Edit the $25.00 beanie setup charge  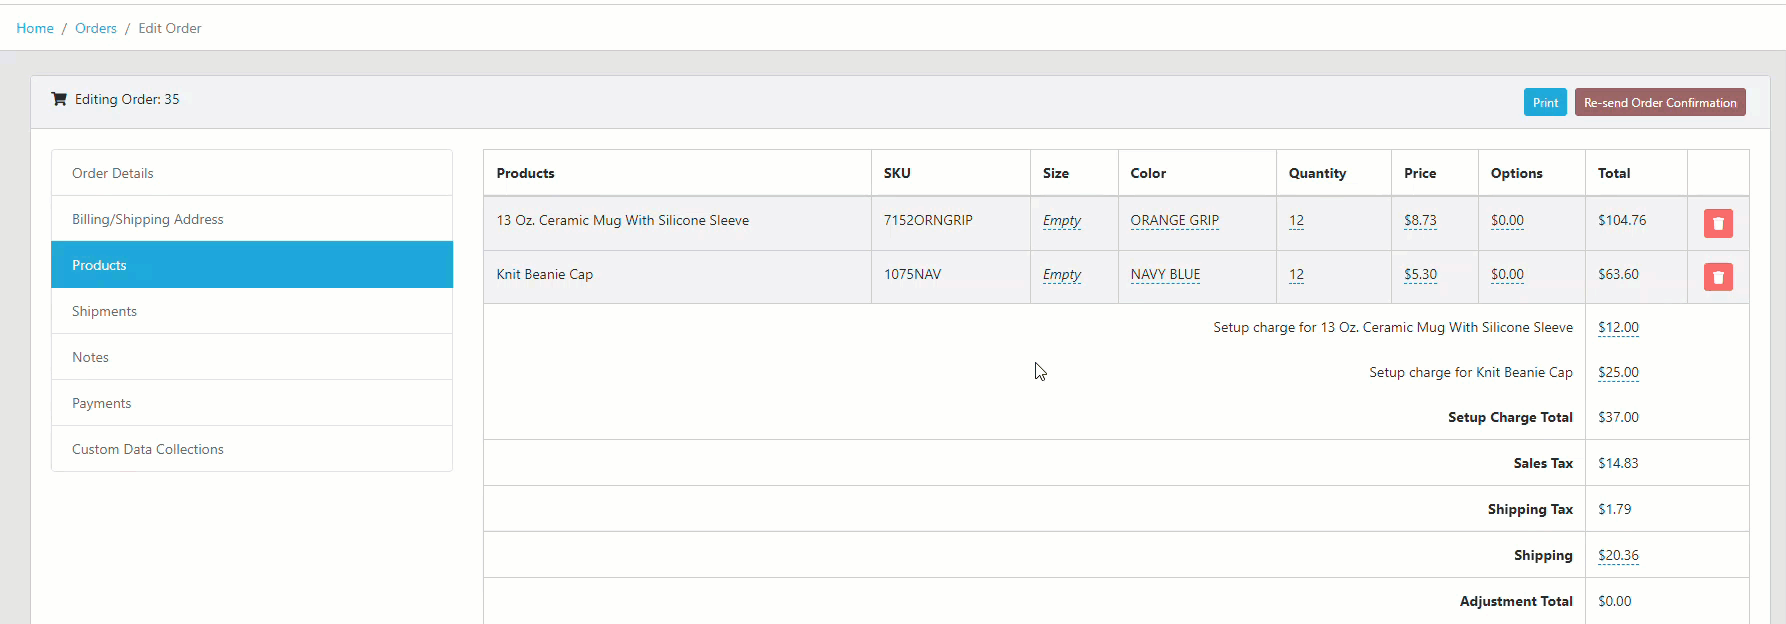pyautogui.click(x=1617, y=372)
